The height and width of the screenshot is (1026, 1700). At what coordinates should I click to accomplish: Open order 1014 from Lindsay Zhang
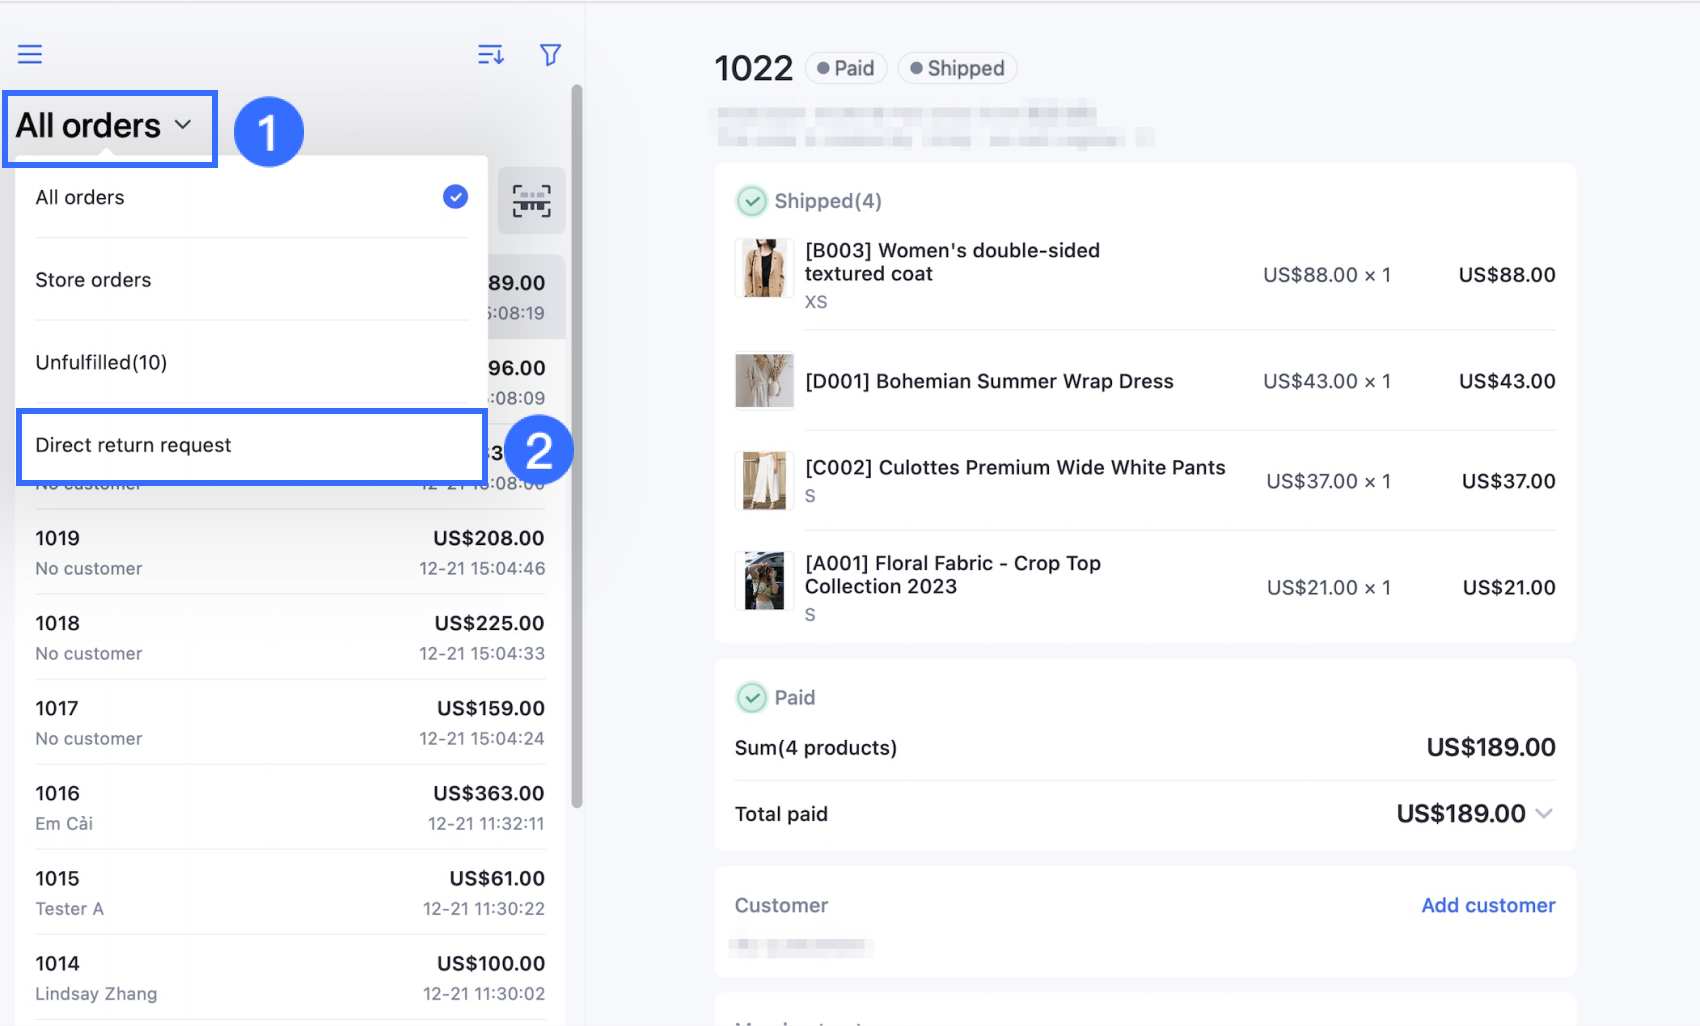tap(290, 977)
